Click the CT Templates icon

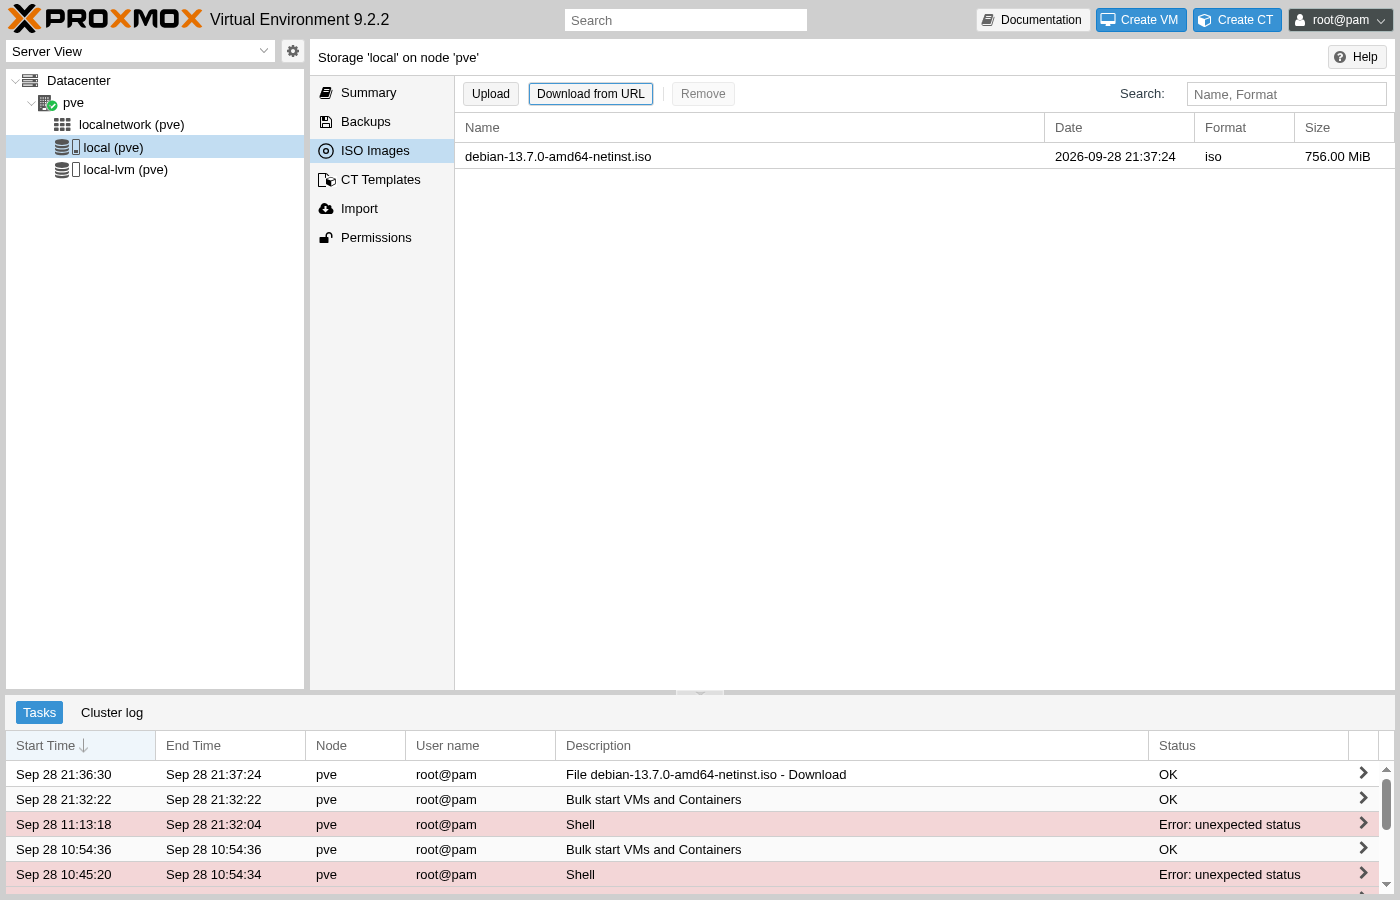(326, 180)
